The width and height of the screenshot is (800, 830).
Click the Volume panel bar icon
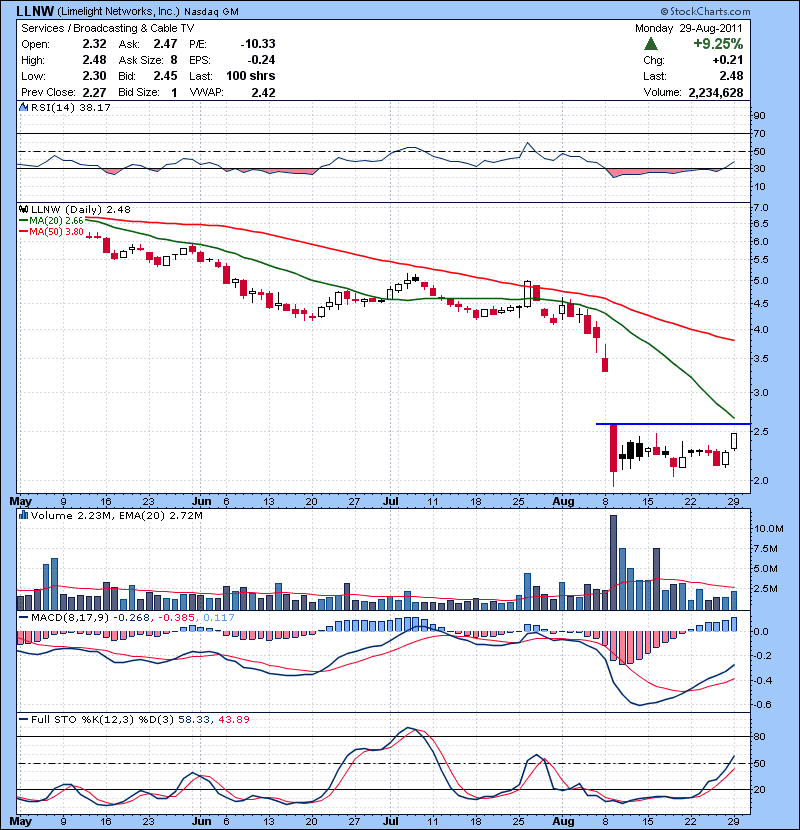pyautogui.click(x=23, y=515)
